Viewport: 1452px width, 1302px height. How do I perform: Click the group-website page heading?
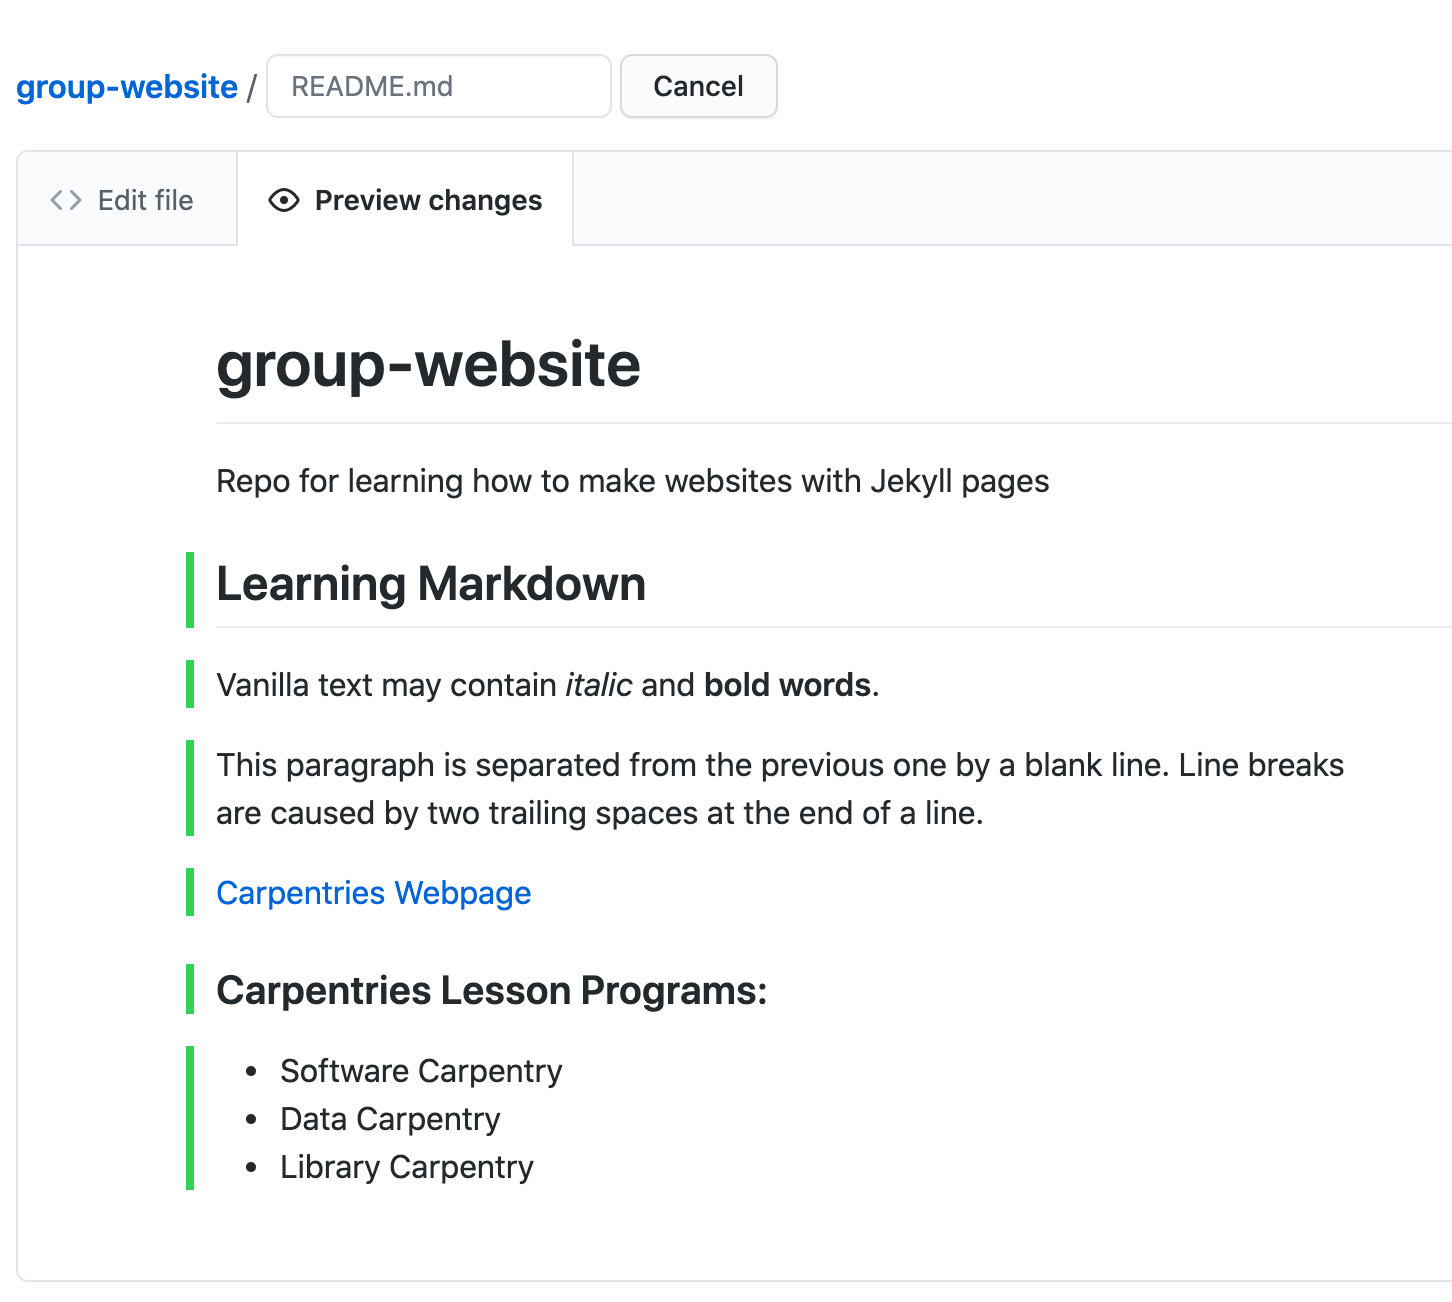pos(429,364)
